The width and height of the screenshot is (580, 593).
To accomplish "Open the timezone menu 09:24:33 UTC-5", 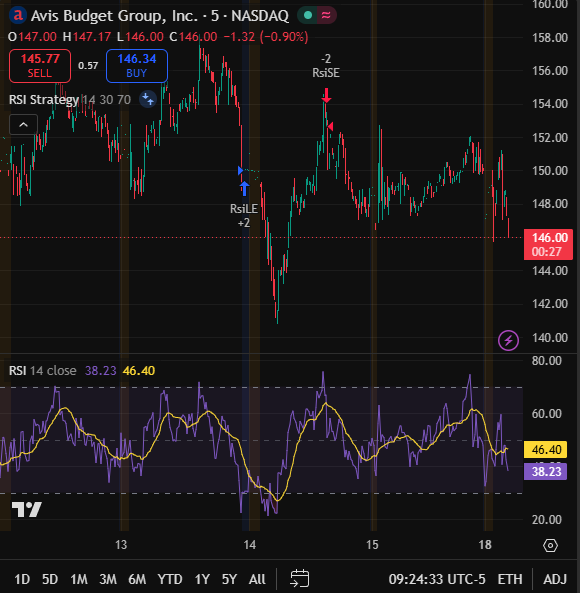I will 437,579.
